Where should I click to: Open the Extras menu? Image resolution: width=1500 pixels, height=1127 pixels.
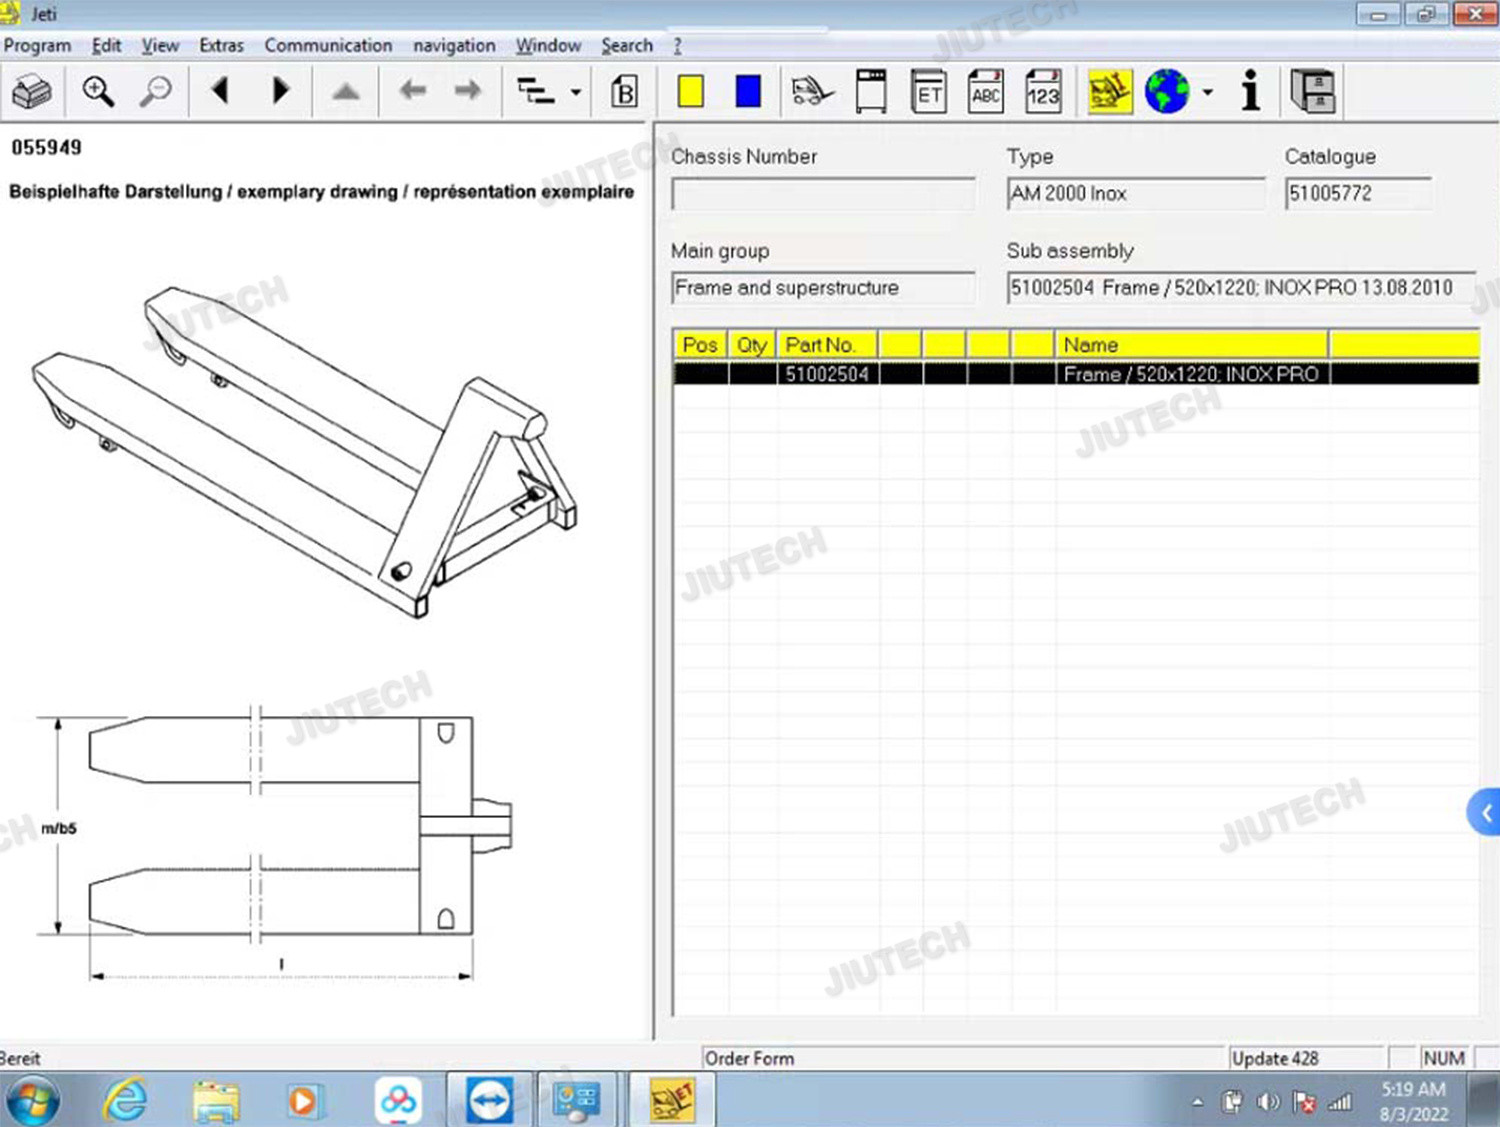[x=221, y=45]
